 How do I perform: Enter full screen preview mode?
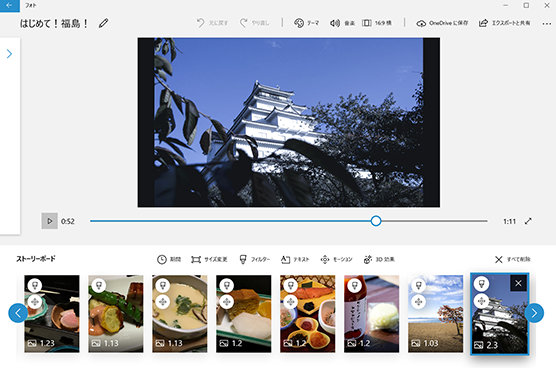click(528, 221)
